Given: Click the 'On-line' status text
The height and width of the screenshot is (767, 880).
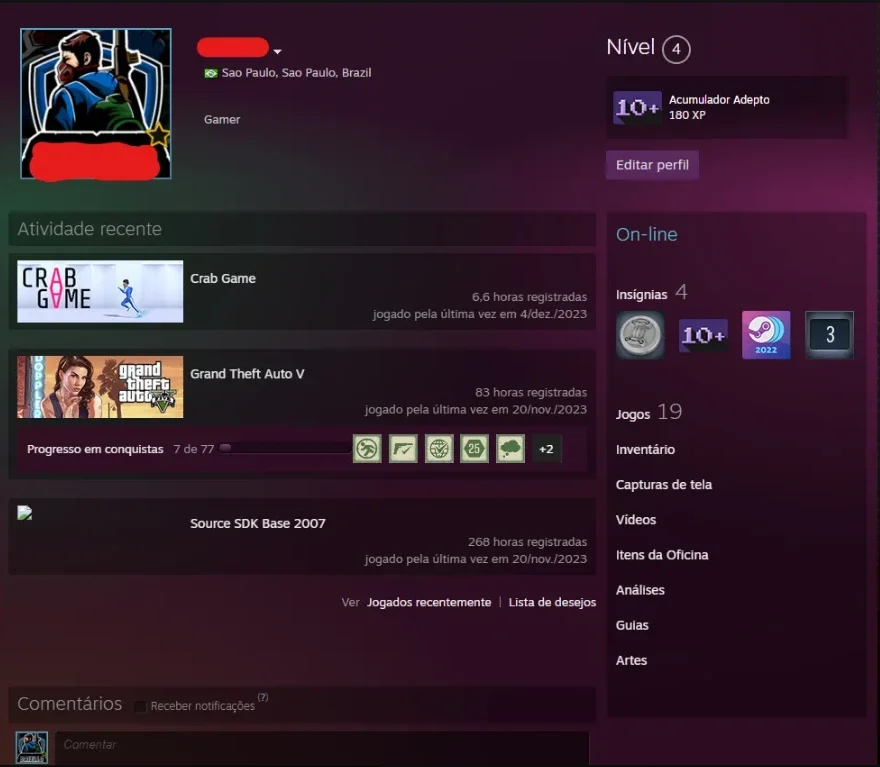Looking at the screenshot, I should point(647,235).
